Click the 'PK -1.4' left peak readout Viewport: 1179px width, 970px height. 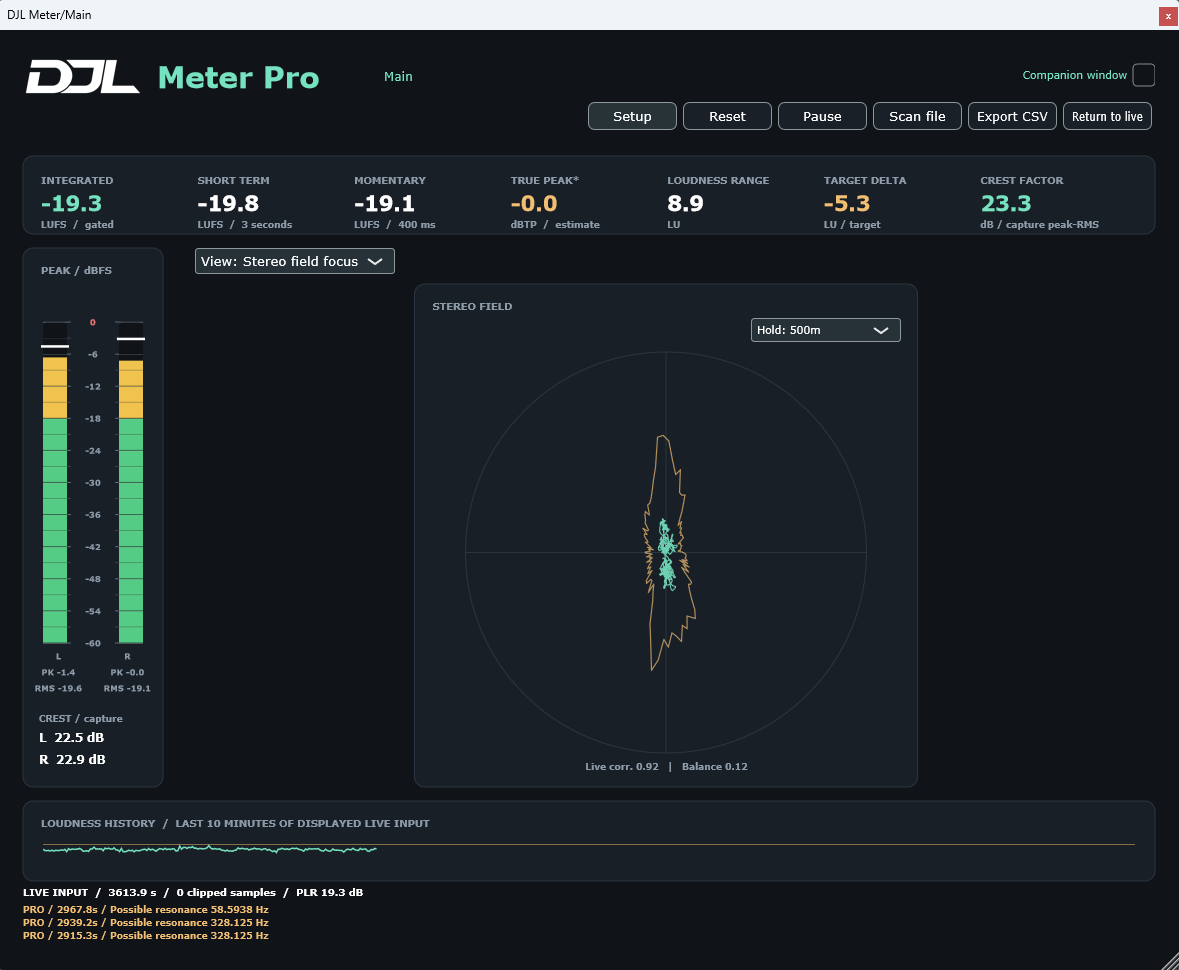[58, 672]
